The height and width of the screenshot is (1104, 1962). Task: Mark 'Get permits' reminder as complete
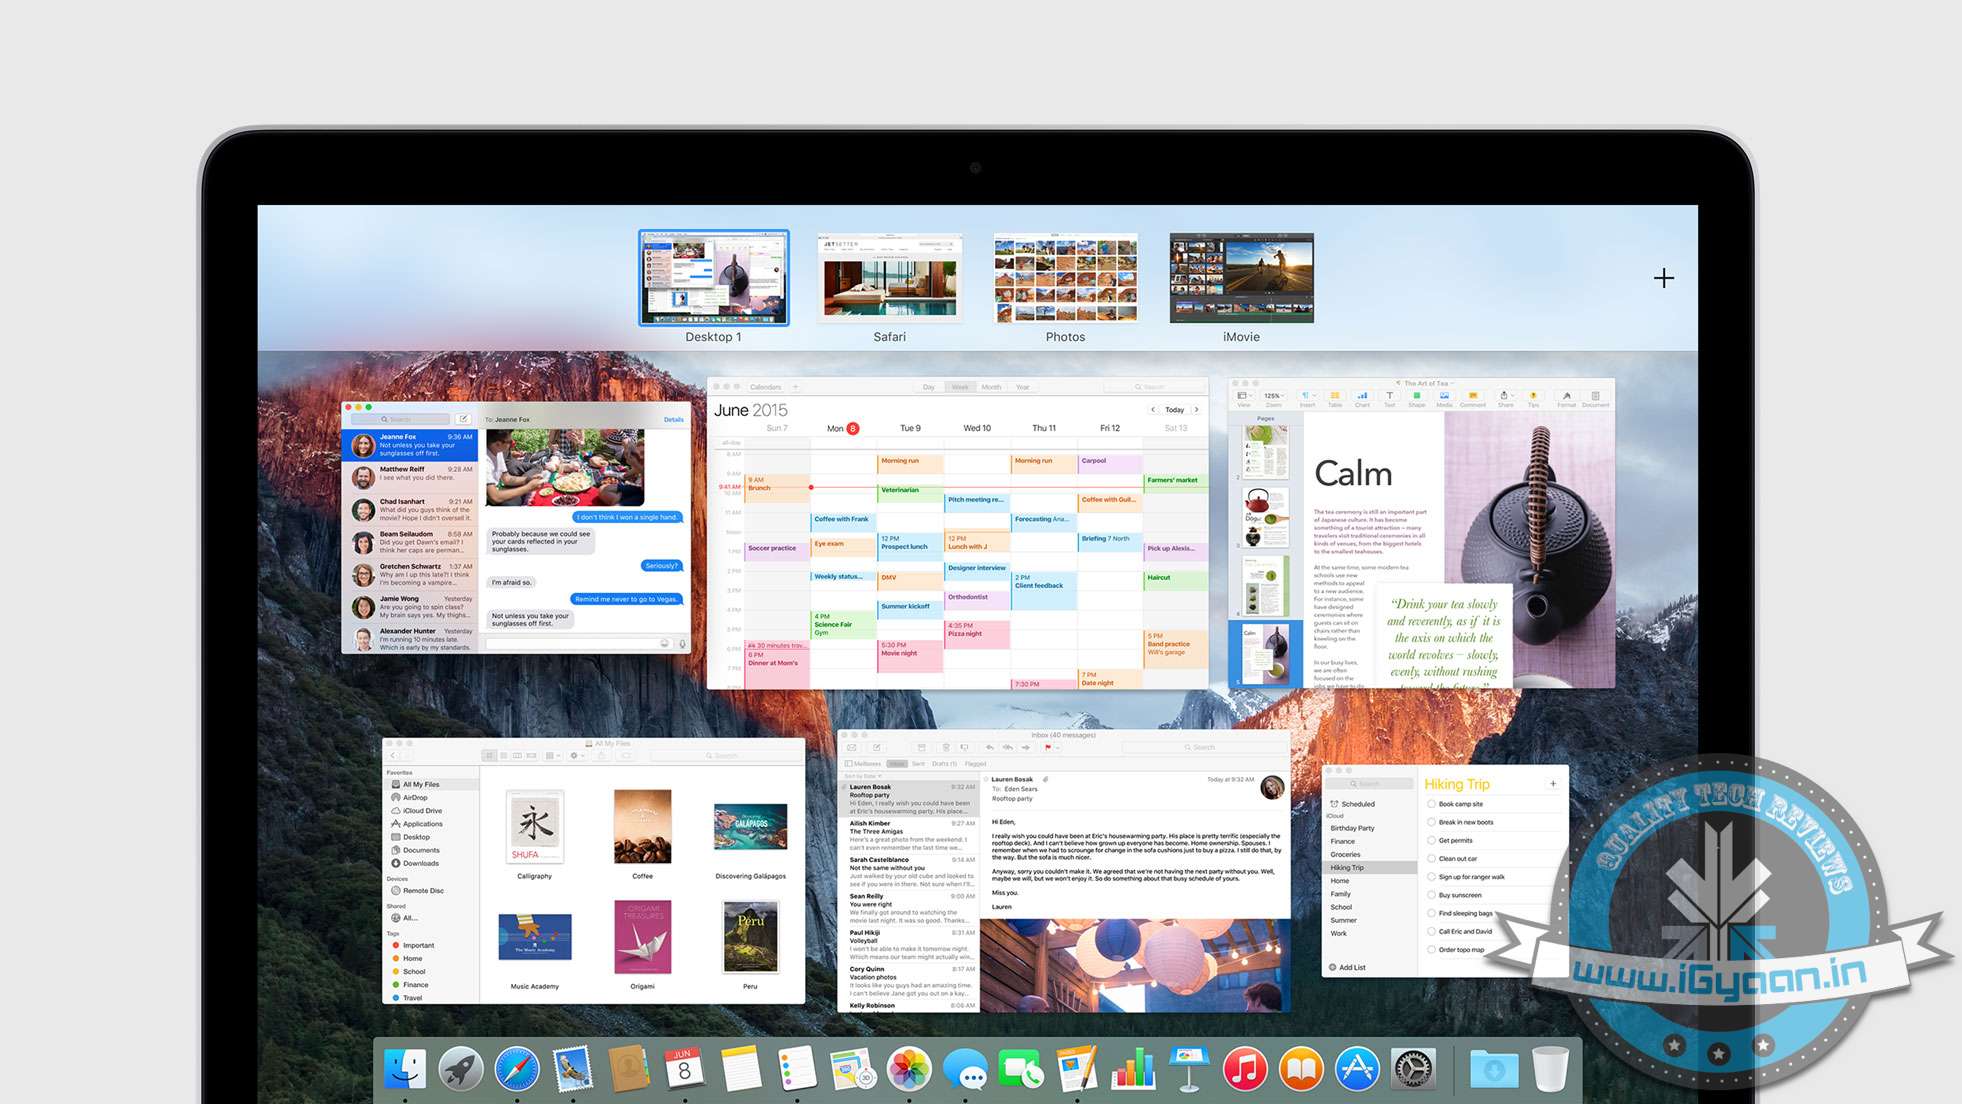pyautogui.click(x=1431, y=840)
